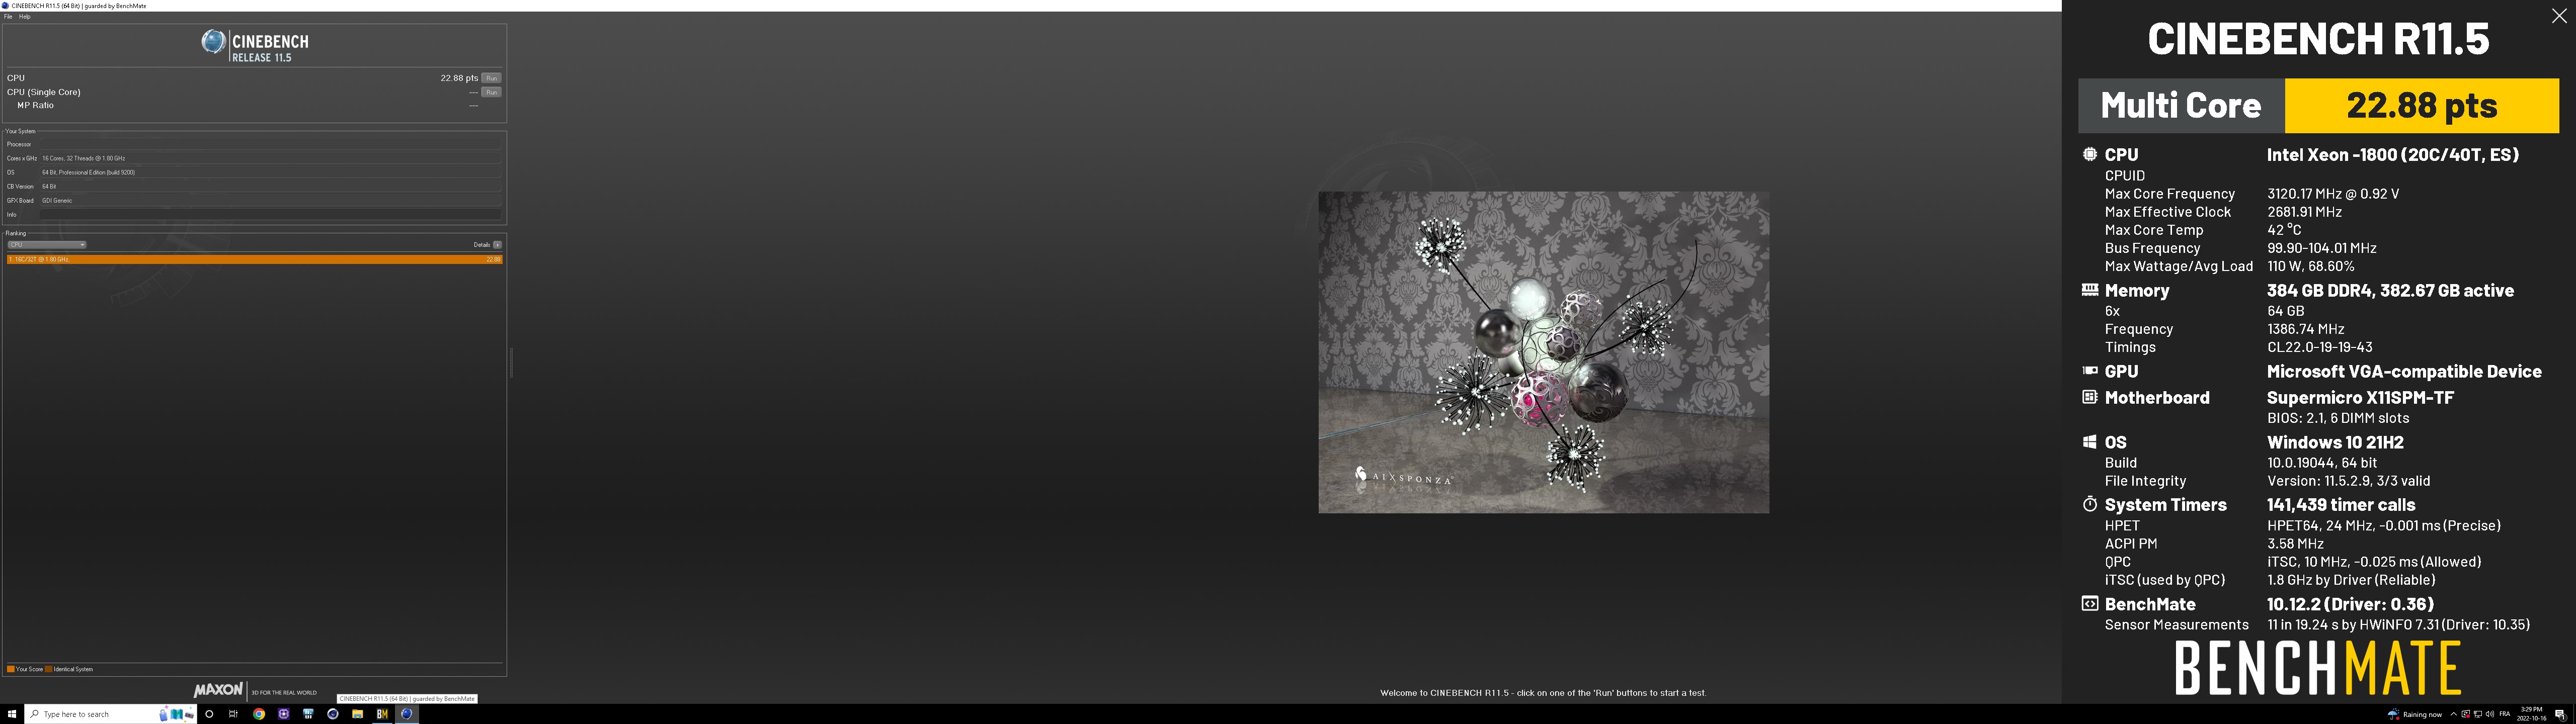This screenshot has width=2576, height=724.
Task: Click the OS field showing Professional Edition
Action: tap(270, 172)
